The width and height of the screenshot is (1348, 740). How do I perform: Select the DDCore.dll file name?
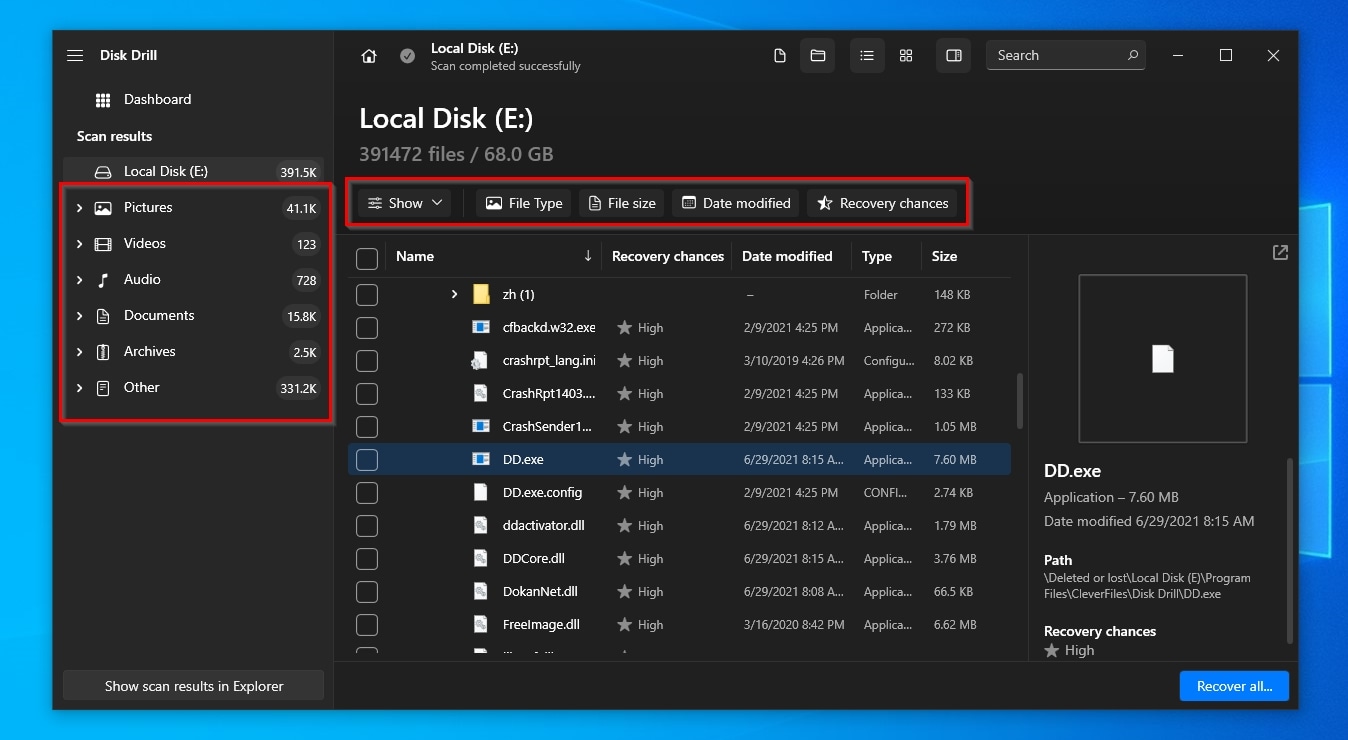(x=534, y=558)
